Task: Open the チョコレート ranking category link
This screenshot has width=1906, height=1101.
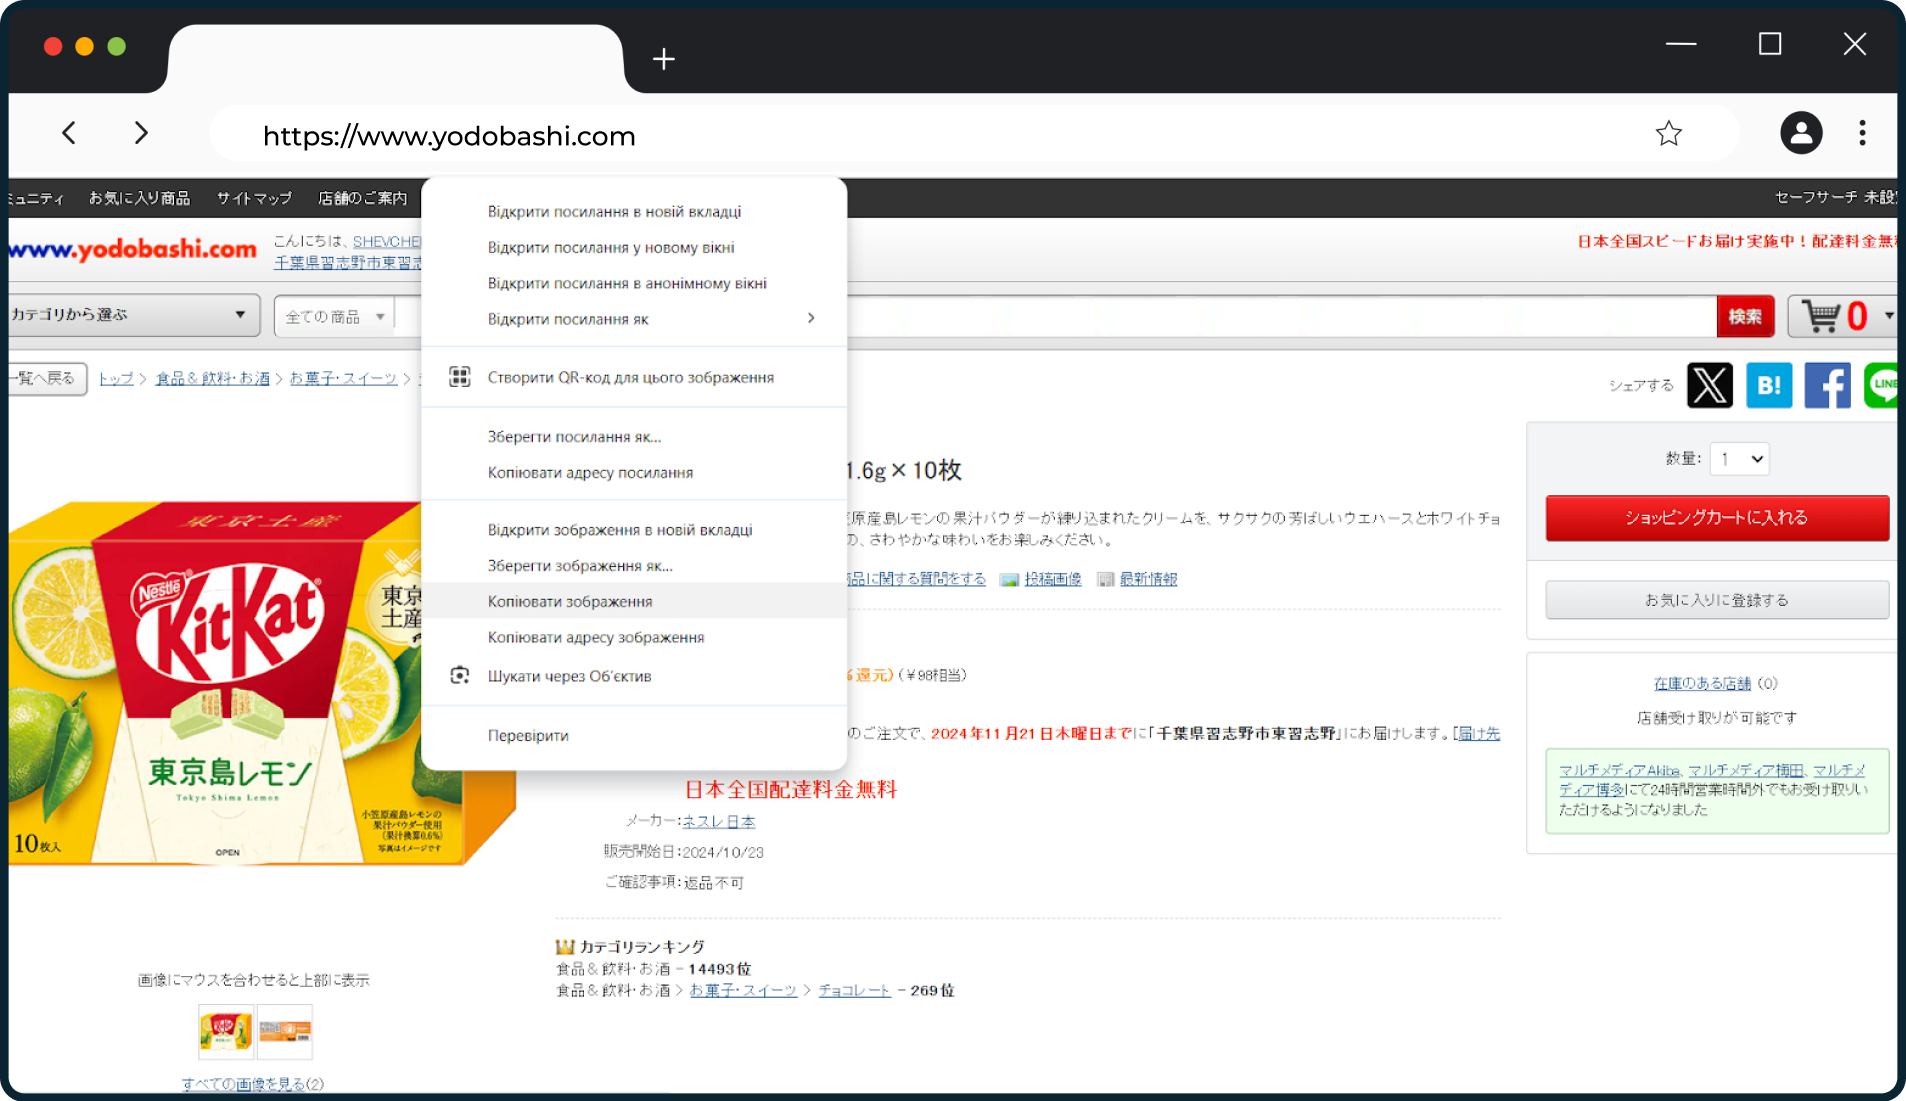Action: pos(854,990)
